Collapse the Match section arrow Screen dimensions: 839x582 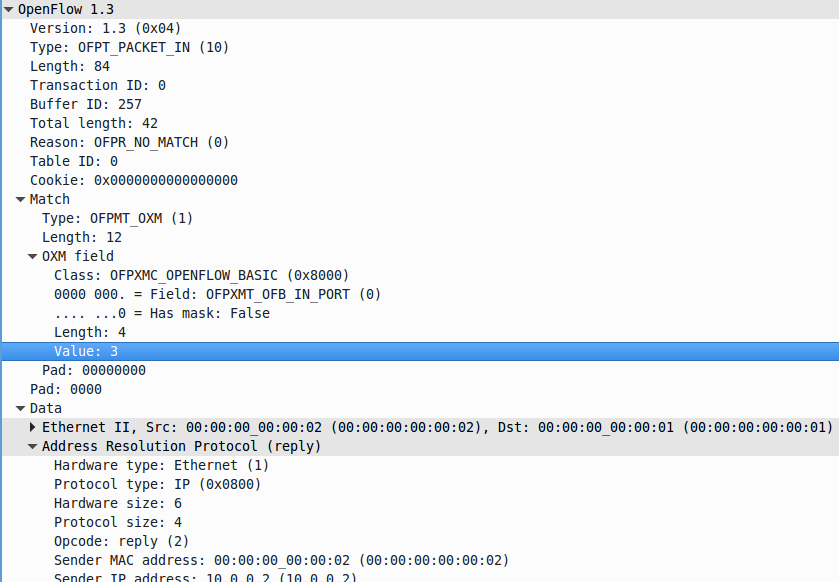click(x=20, y=199)
